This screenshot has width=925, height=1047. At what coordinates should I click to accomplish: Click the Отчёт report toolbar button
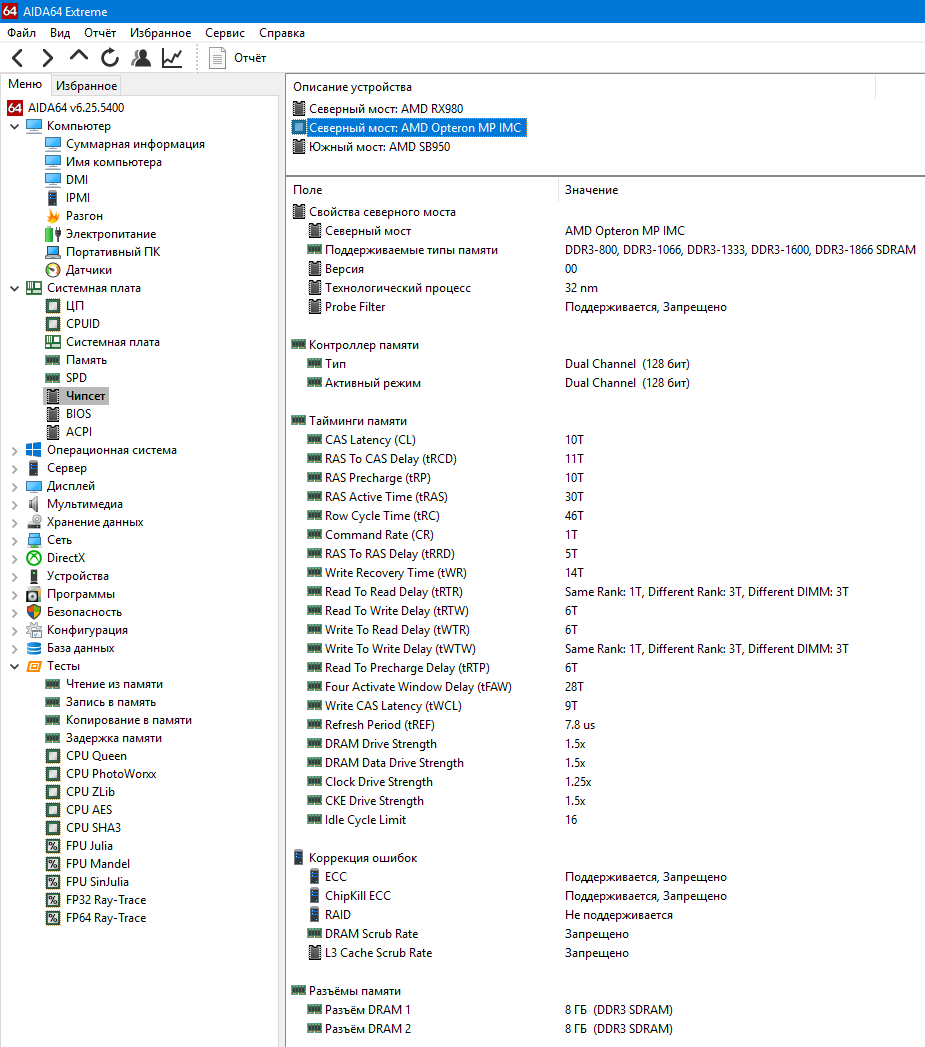(237, 58)
